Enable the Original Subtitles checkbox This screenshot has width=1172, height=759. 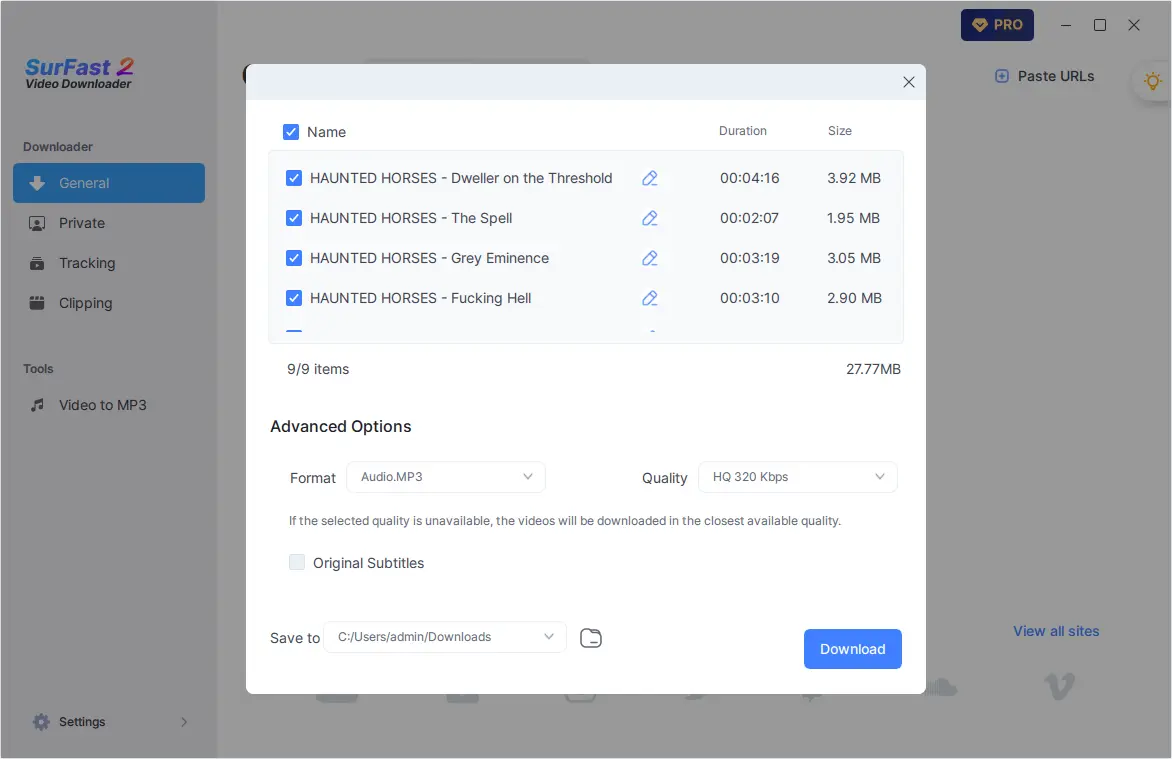[x=297, y=562]
